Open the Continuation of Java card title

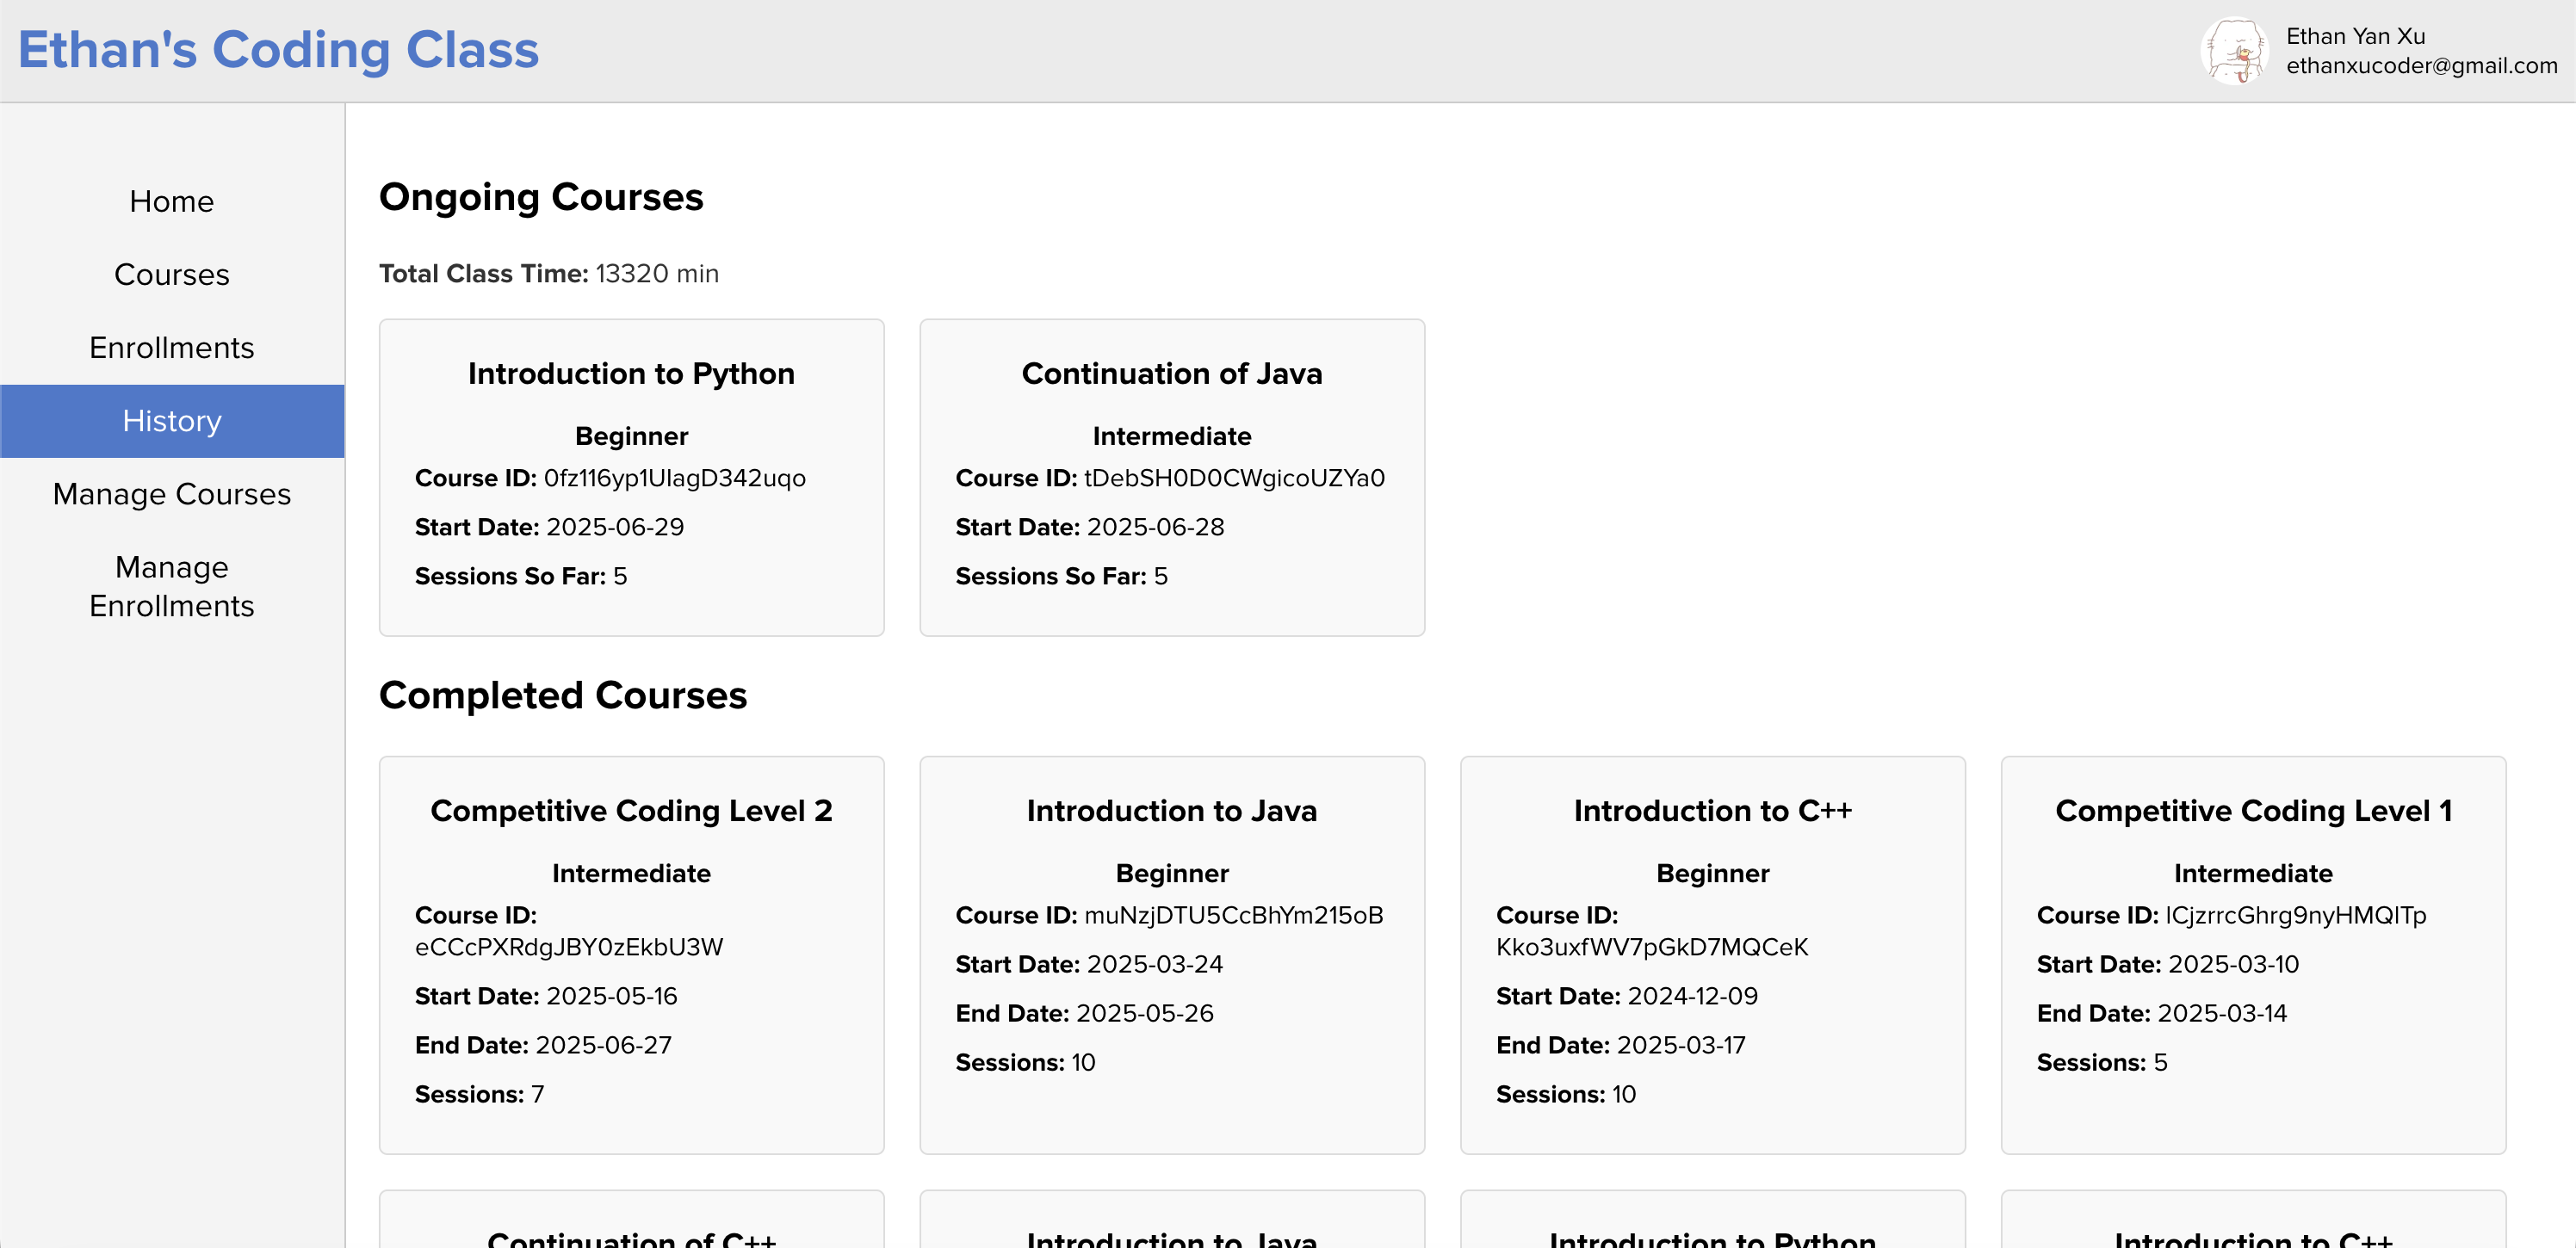tap(1172, 374)
